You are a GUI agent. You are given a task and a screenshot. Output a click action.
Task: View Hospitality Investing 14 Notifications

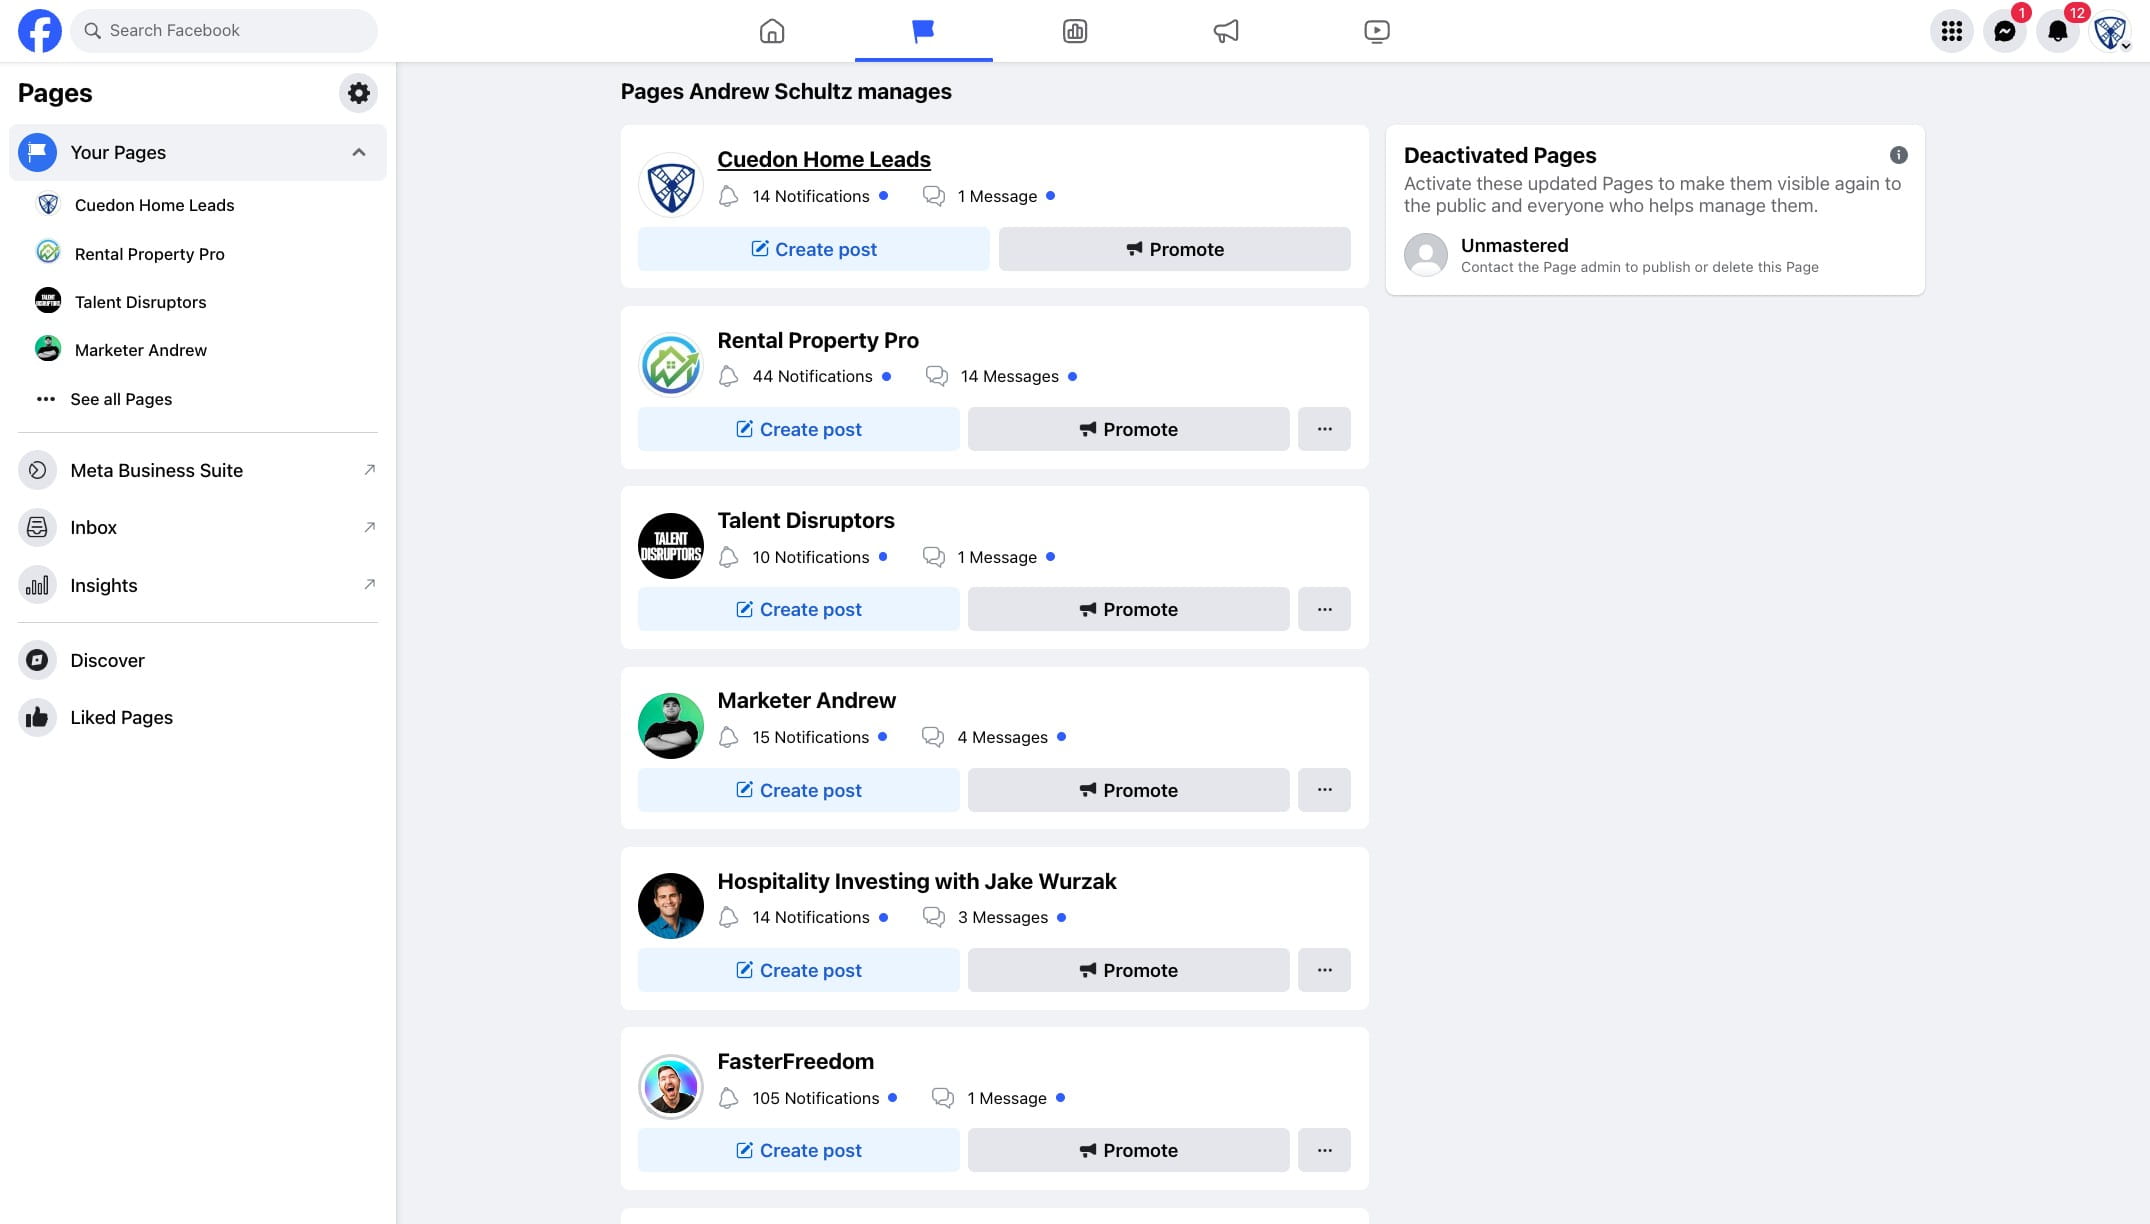803,917
